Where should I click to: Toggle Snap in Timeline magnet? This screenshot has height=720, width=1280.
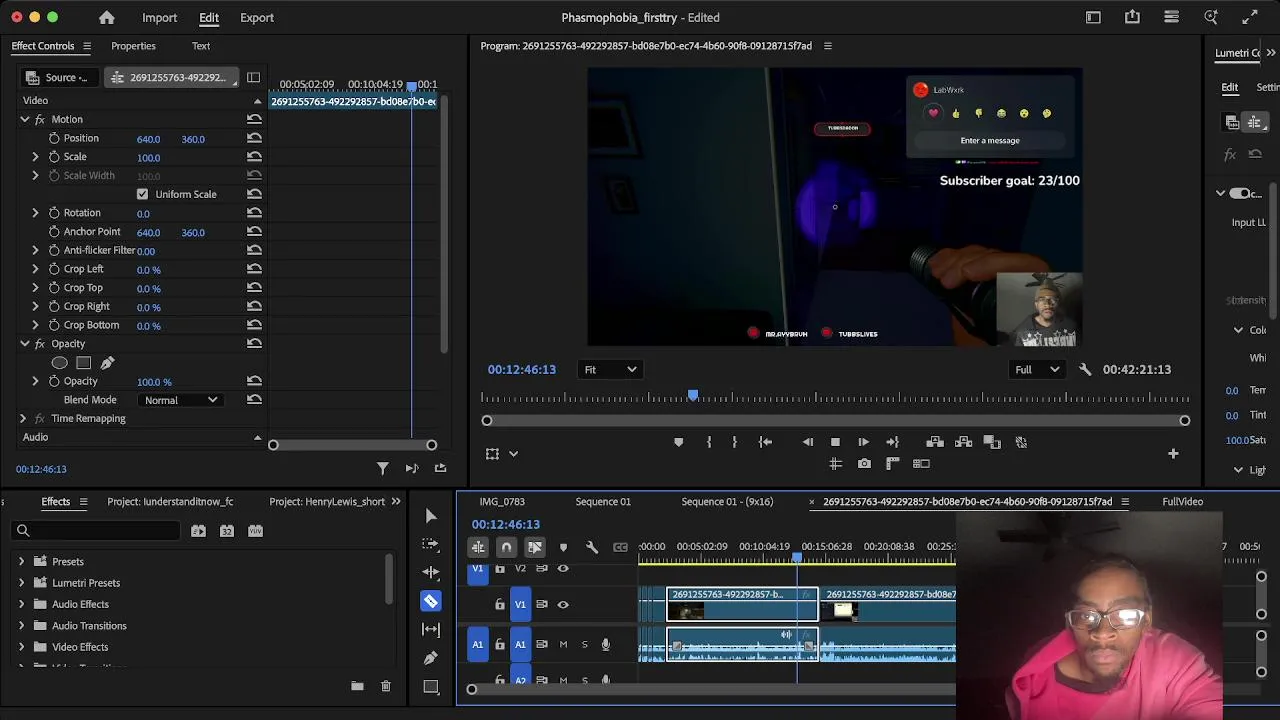pyautogui.click(x=506, y=547)
